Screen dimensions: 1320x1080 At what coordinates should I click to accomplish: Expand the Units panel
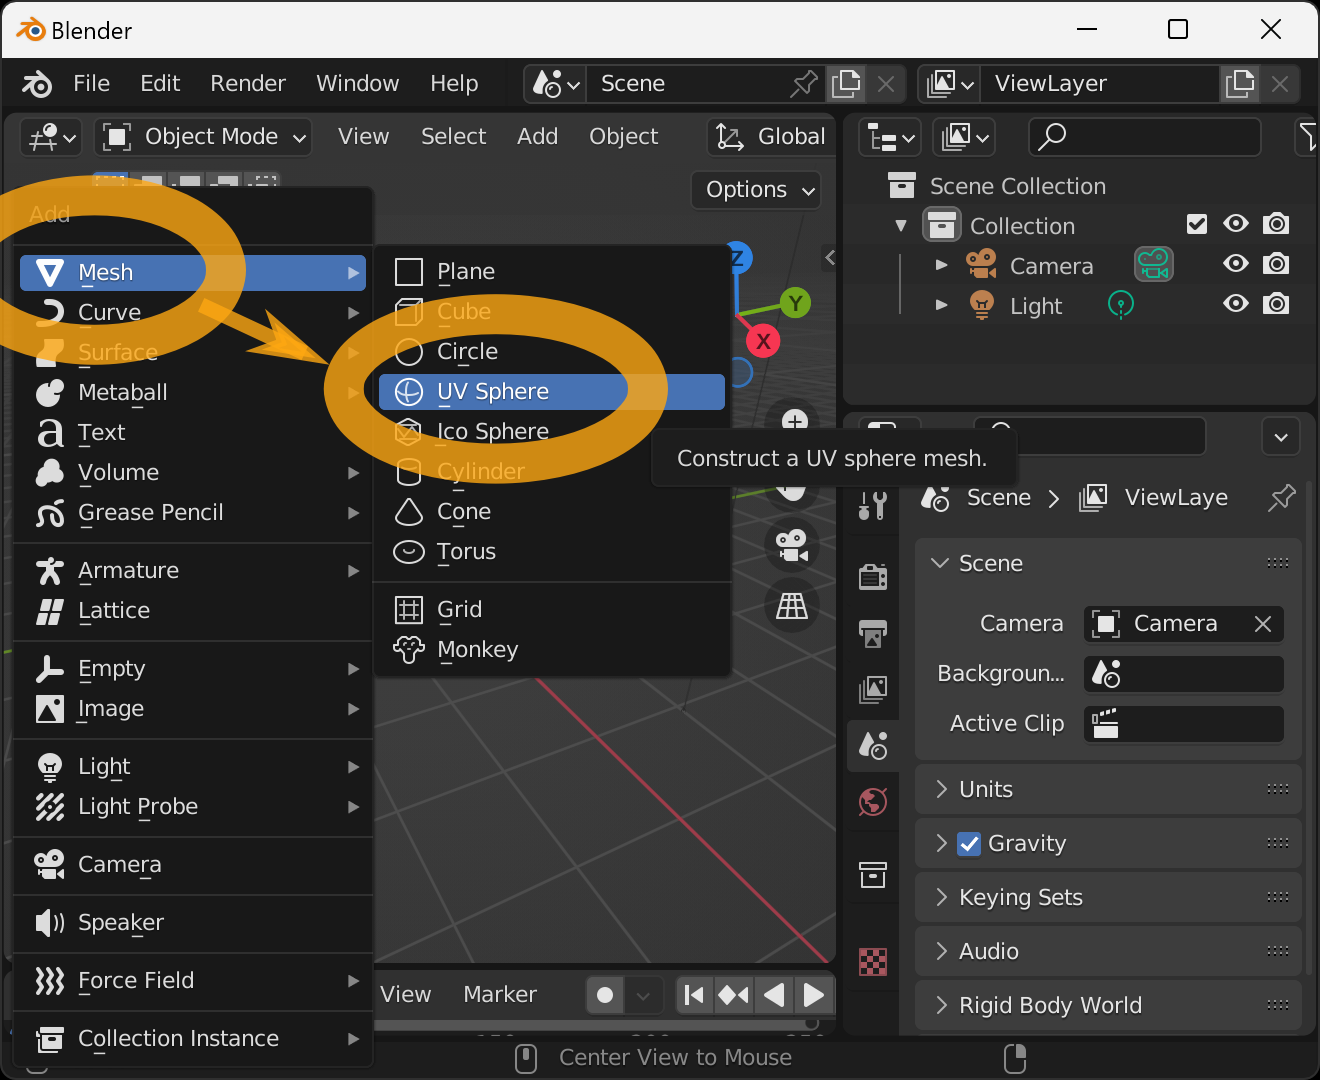tap(1108, 790)
